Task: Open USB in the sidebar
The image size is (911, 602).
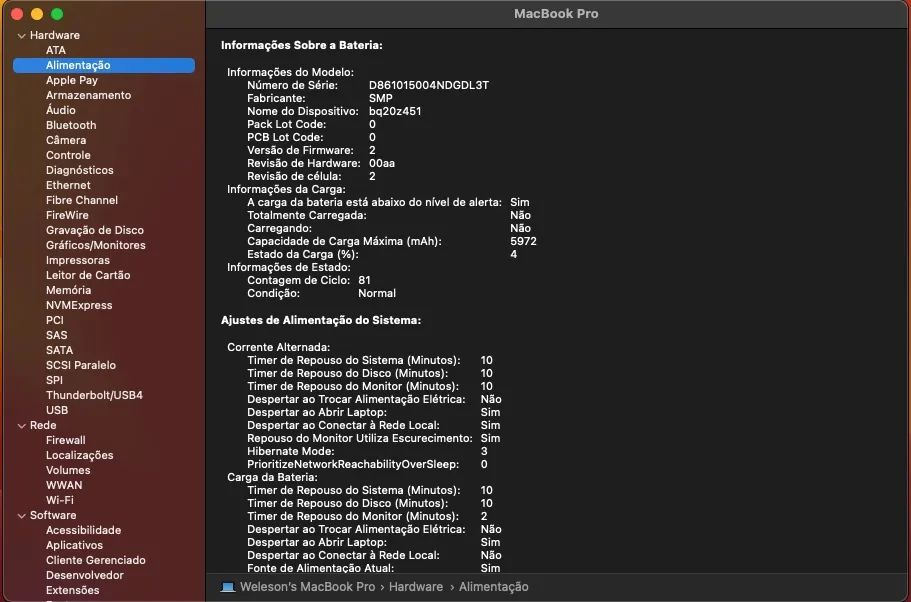Action: click(57, 410)
